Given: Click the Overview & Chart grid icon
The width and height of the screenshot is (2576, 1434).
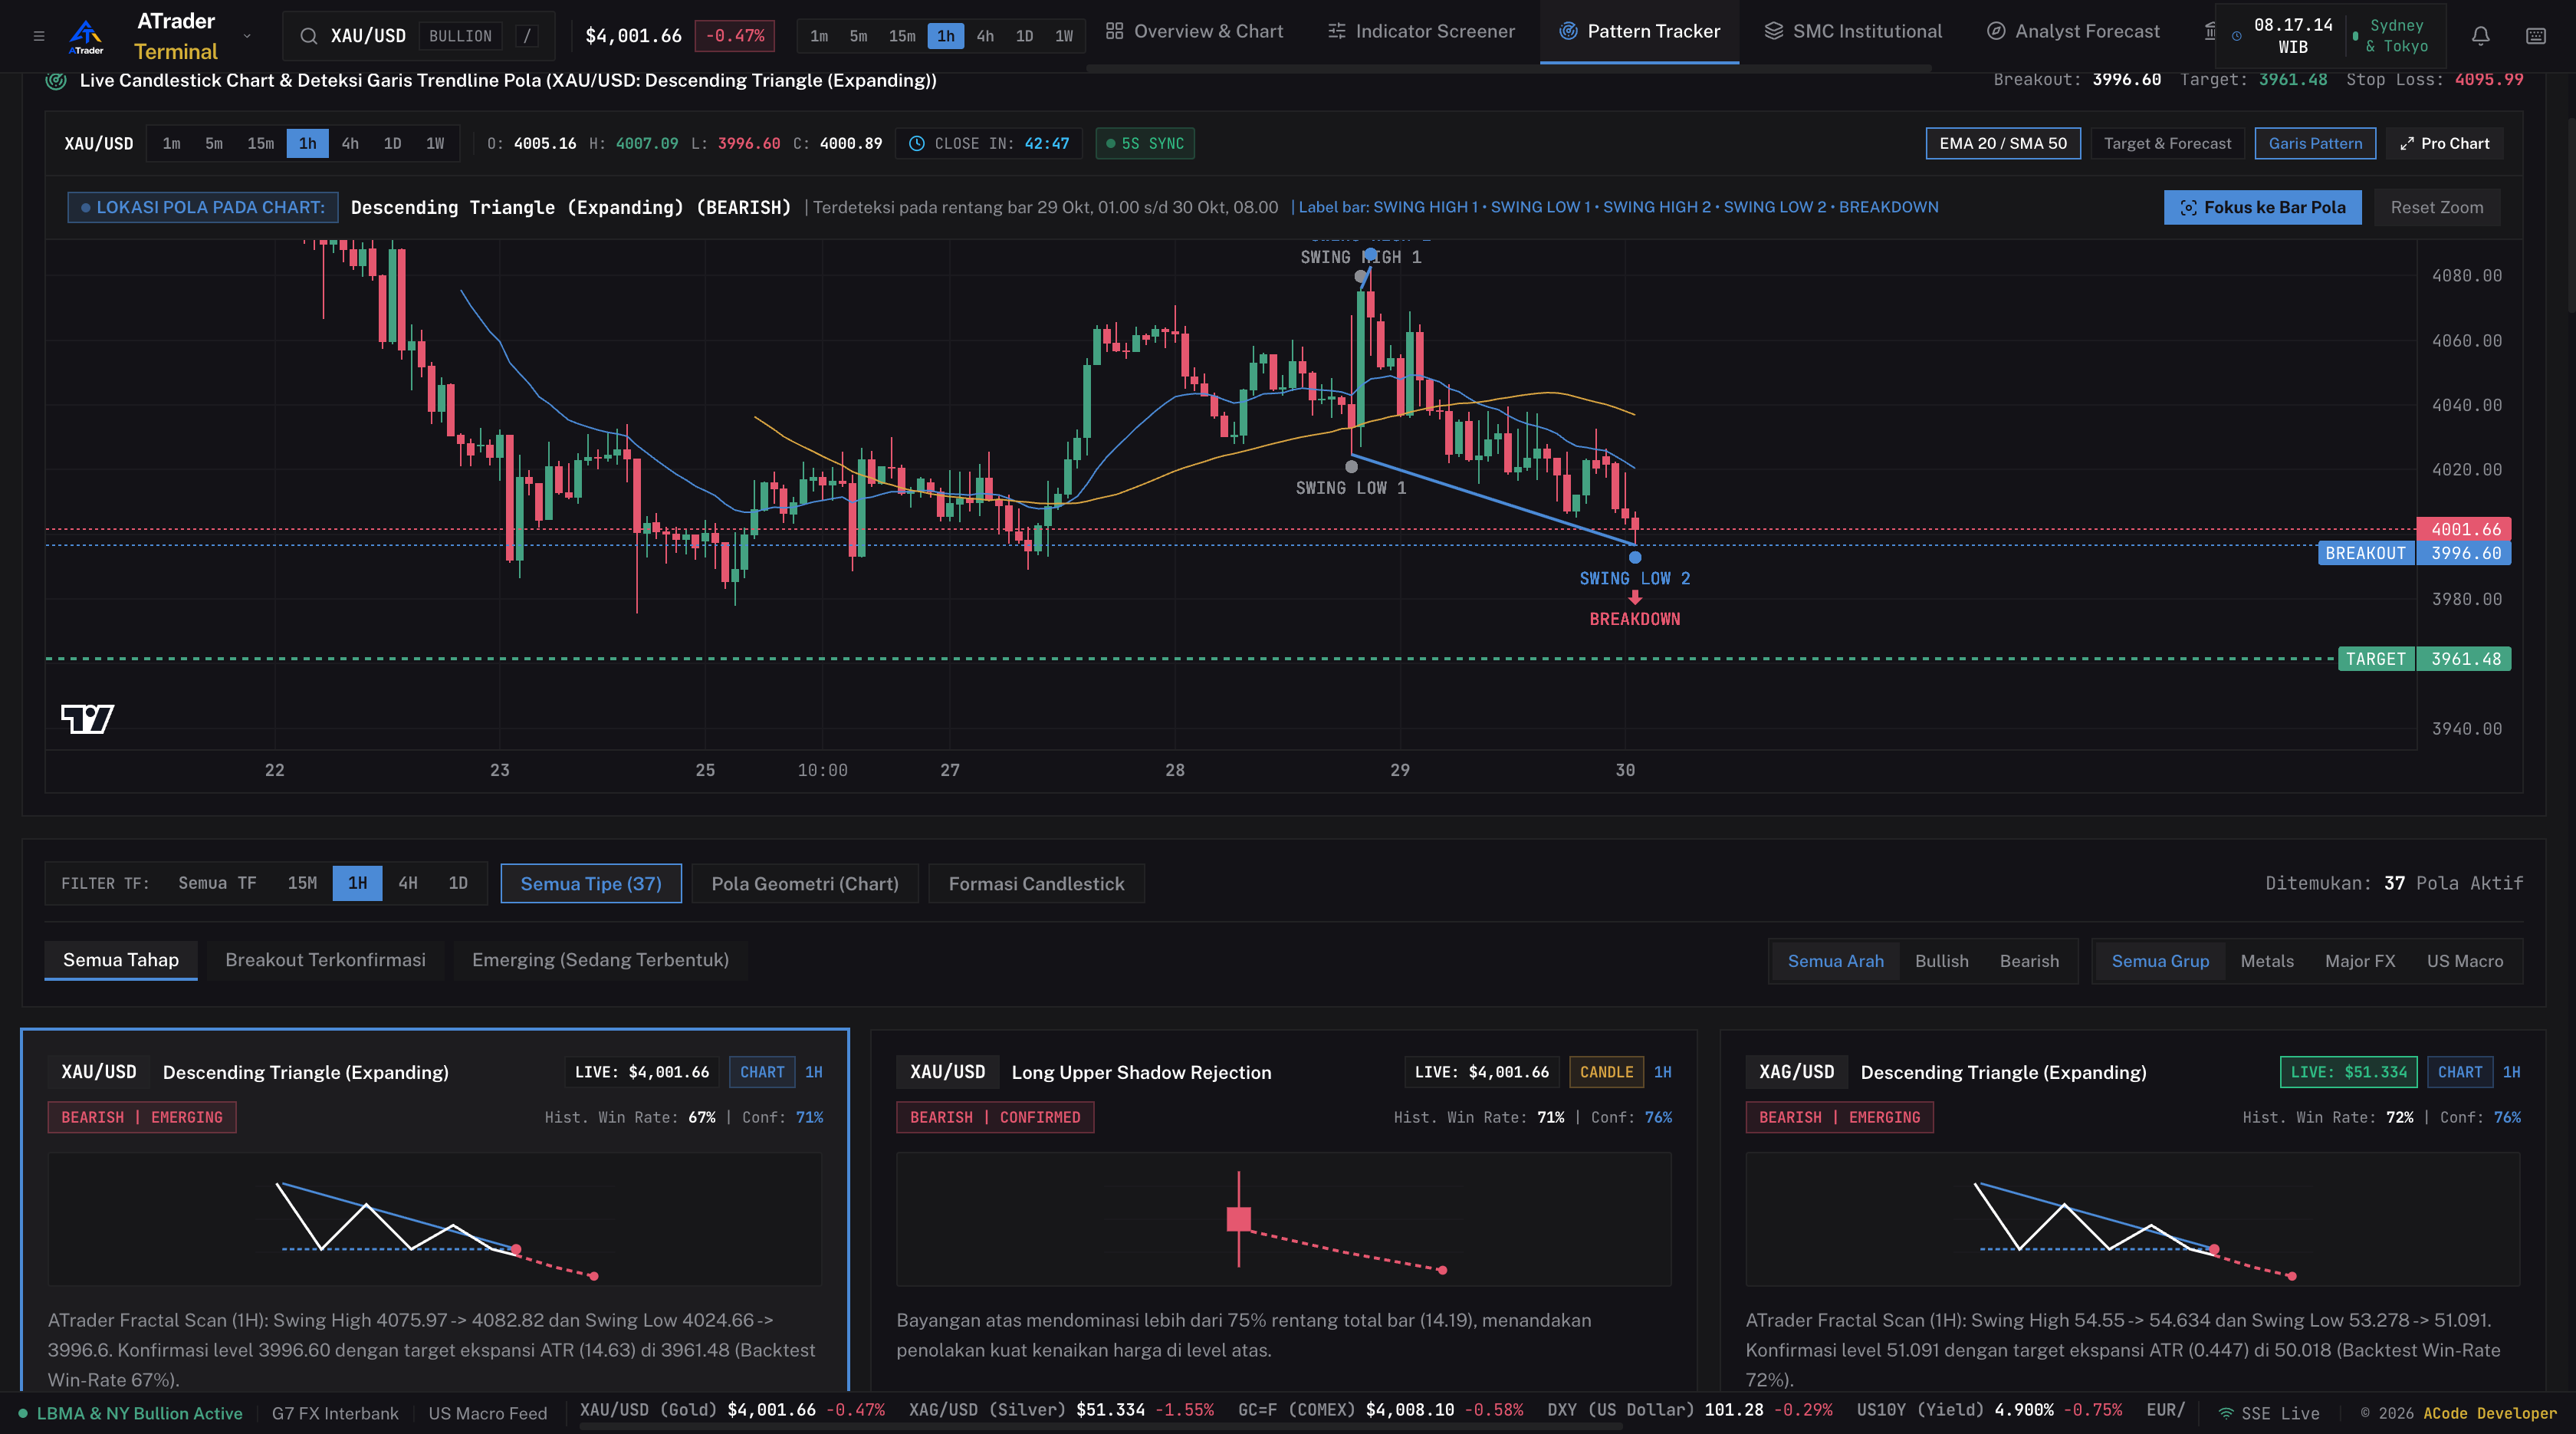Looking at the screenshot, I should (x=1114, y=31).
